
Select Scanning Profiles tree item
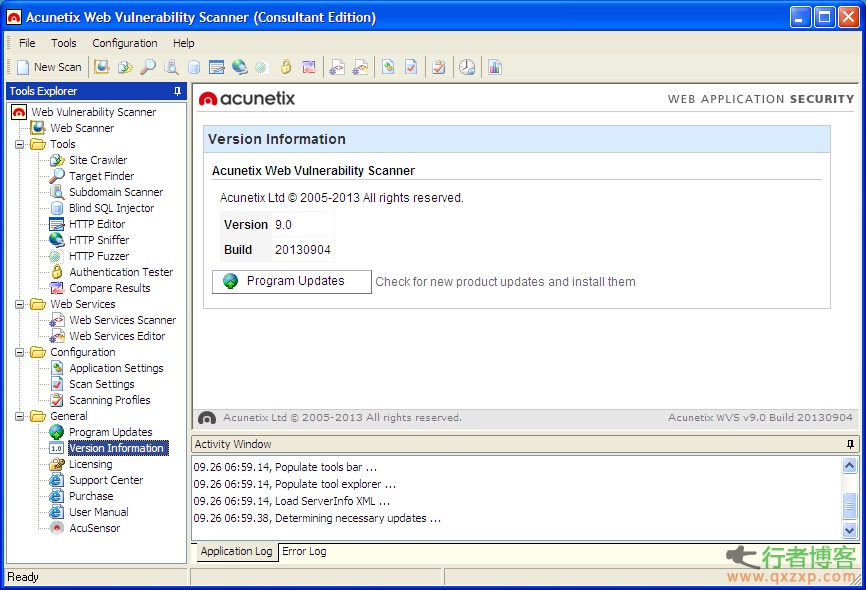tap(110, 401)
